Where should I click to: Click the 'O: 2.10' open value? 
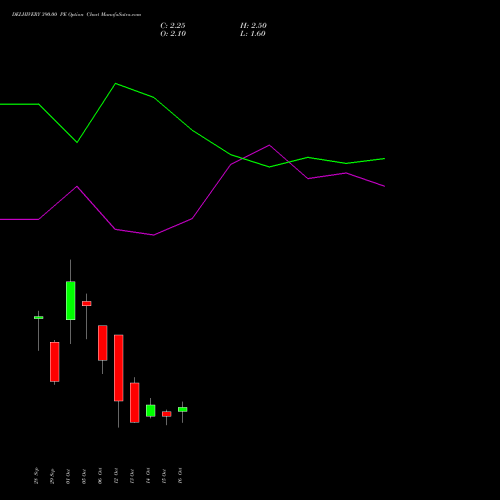(173, 34)
